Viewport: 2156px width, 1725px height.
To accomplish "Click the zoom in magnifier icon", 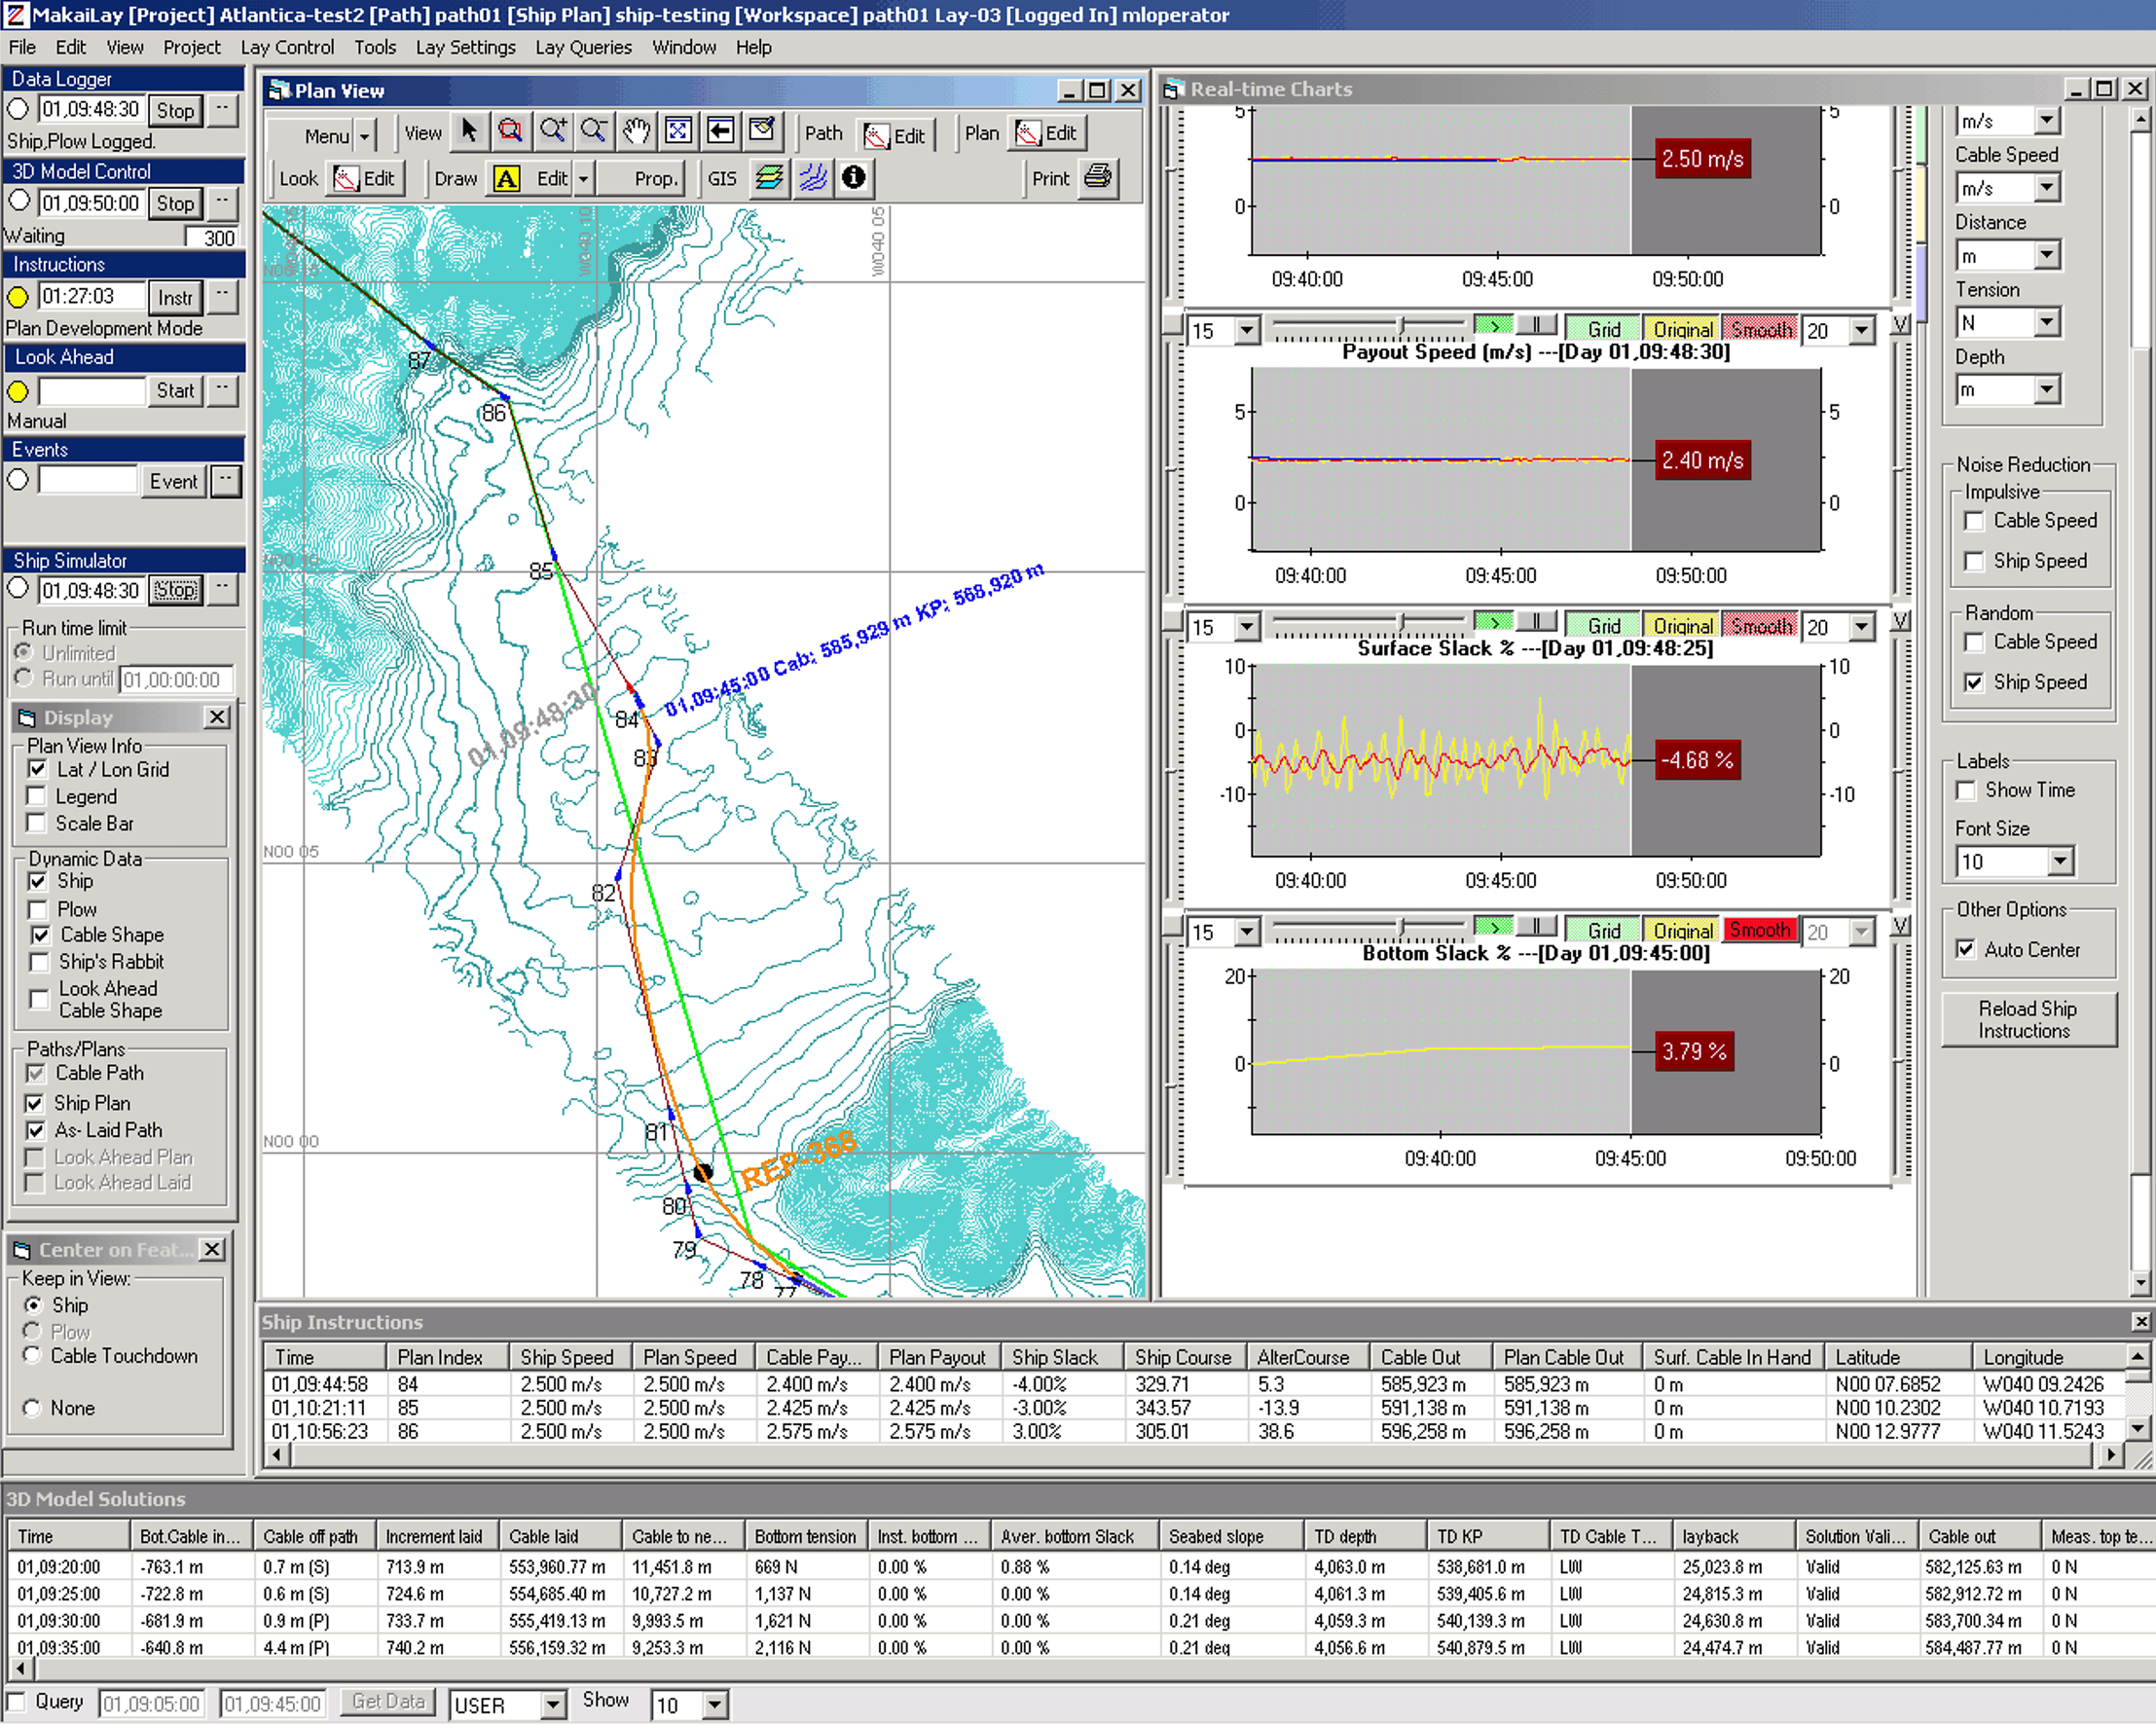I will (x=553, y=131).
